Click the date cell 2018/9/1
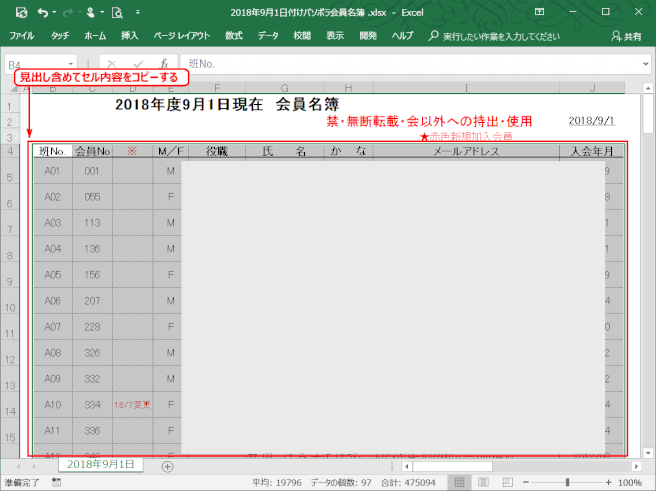Image resolution: width=656 pixels, height=491 pixels. 591,120
